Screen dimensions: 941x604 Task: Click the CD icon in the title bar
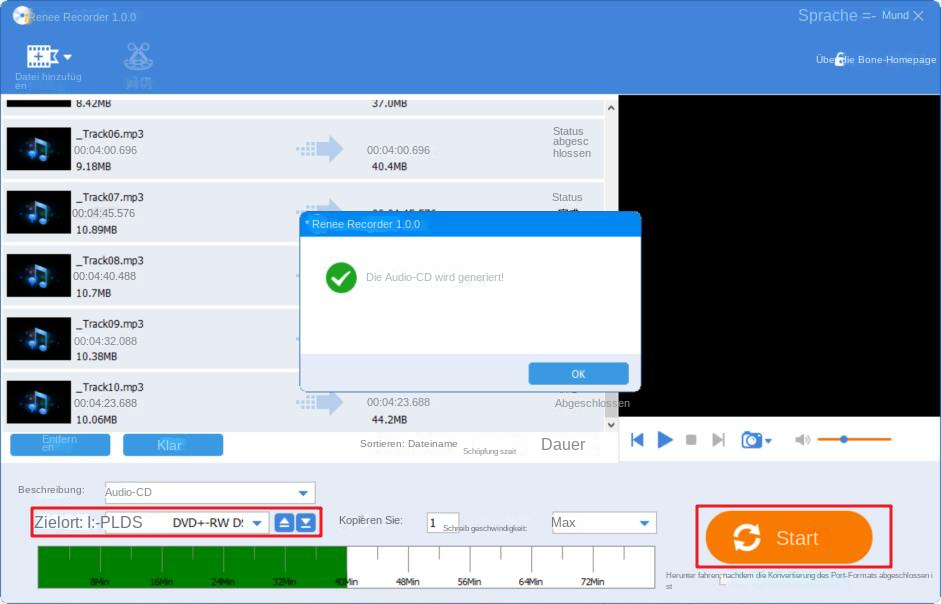click(x=21, y=15)
